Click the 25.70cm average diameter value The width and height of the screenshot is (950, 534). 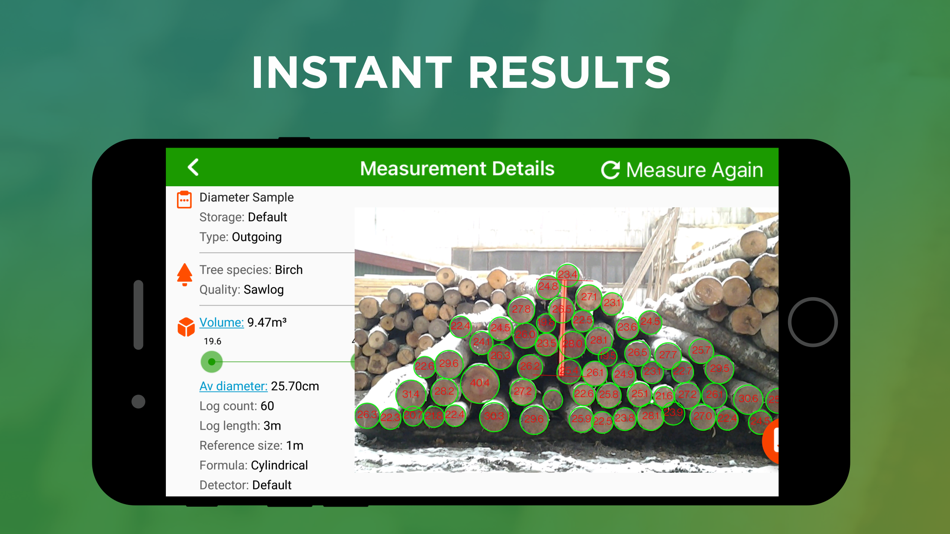(x=295, y=386)
